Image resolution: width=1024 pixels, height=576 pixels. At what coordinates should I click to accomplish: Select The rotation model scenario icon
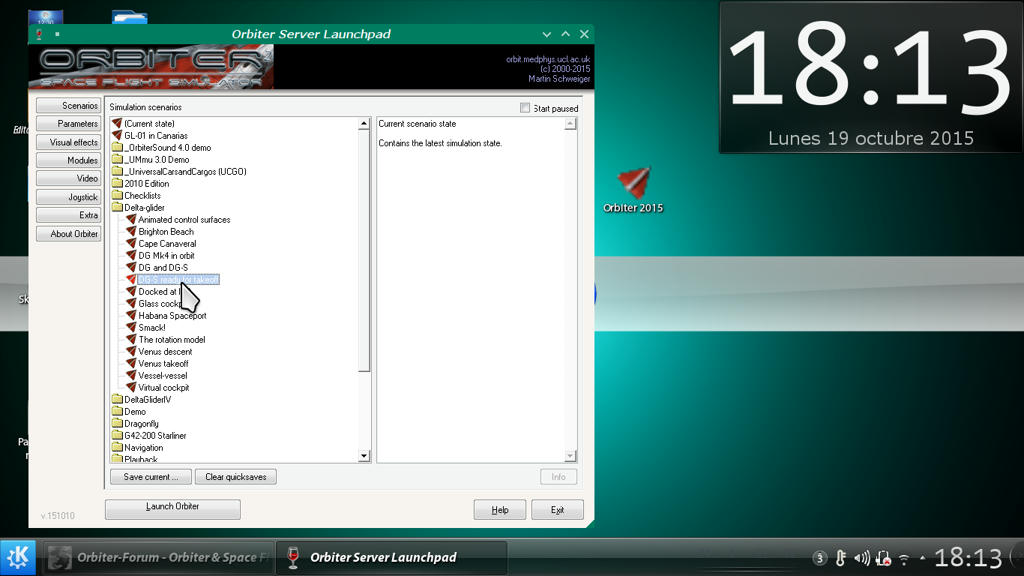131,340
